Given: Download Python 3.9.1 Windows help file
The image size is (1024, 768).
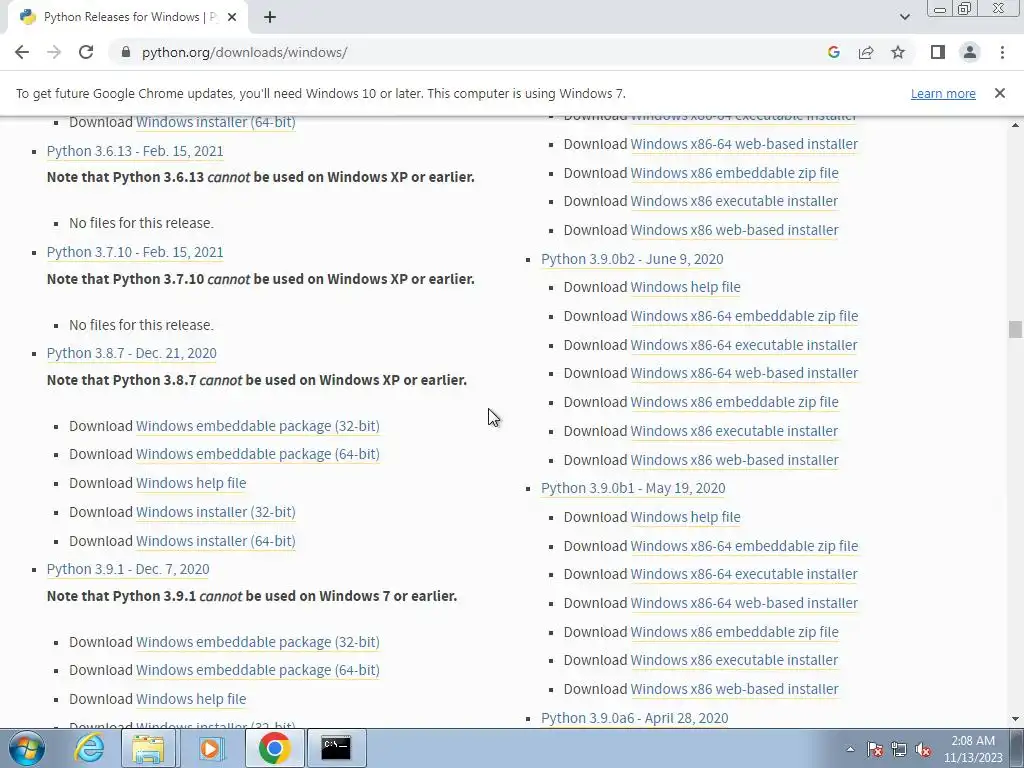Looking at the screenshot, I should coord(191,699).
